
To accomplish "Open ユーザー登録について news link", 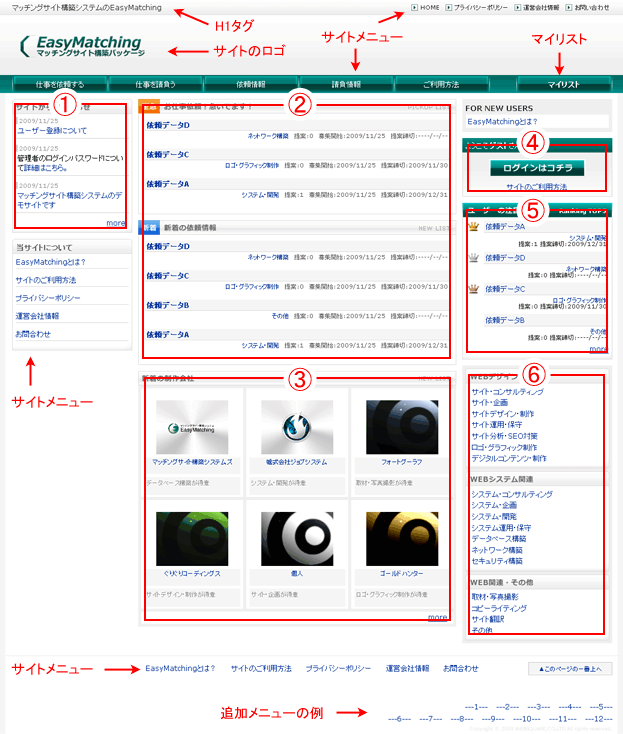I will click(50, 131).
